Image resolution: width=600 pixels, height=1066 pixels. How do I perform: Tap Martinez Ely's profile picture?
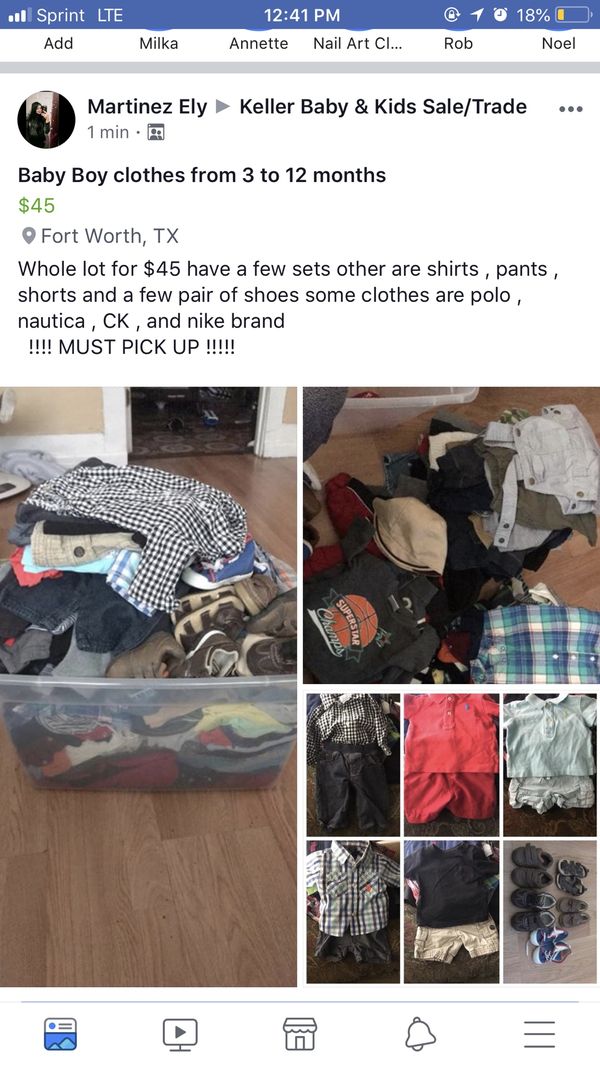pos(46,120)
